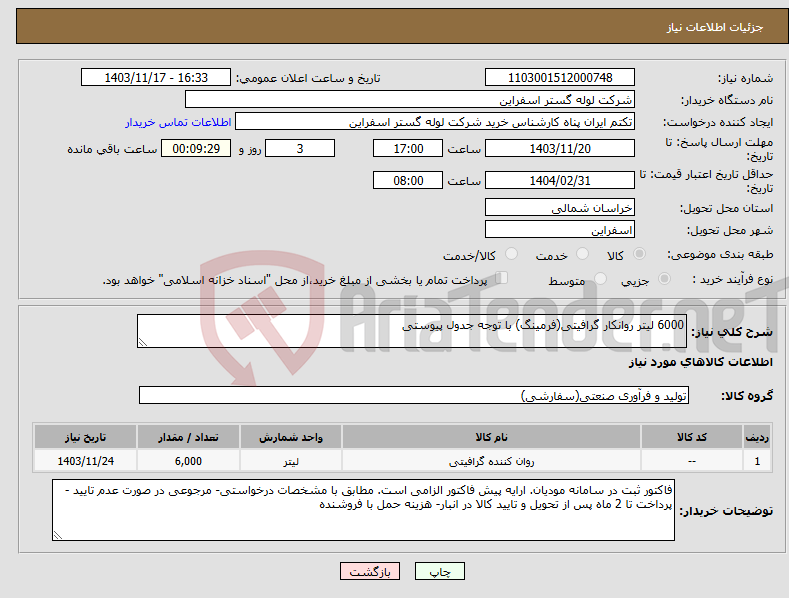Click the ردیف column header
This screenshot has width=789, height=598.
757,437
